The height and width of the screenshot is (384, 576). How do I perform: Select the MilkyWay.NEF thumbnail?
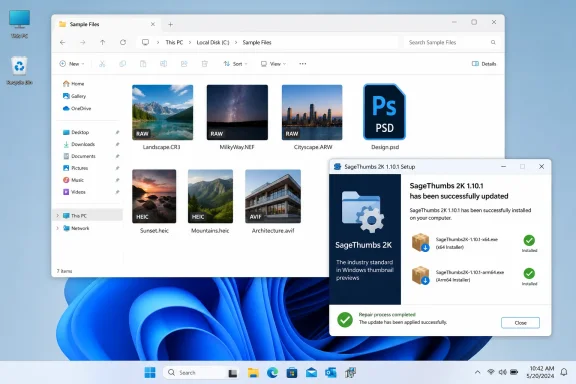coord(237,112)
